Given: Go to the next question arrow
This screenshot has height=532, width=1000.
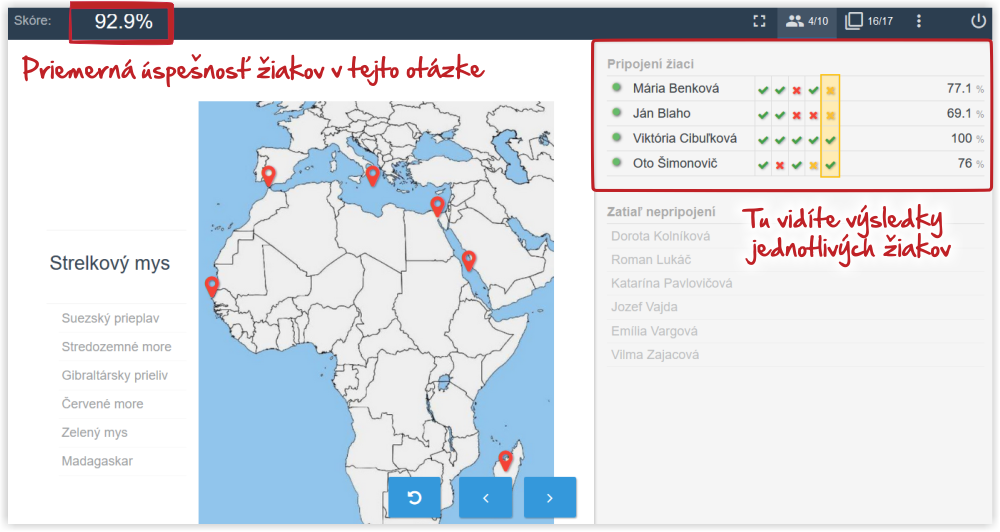Looking at the screenshot, I should point(550,497).
